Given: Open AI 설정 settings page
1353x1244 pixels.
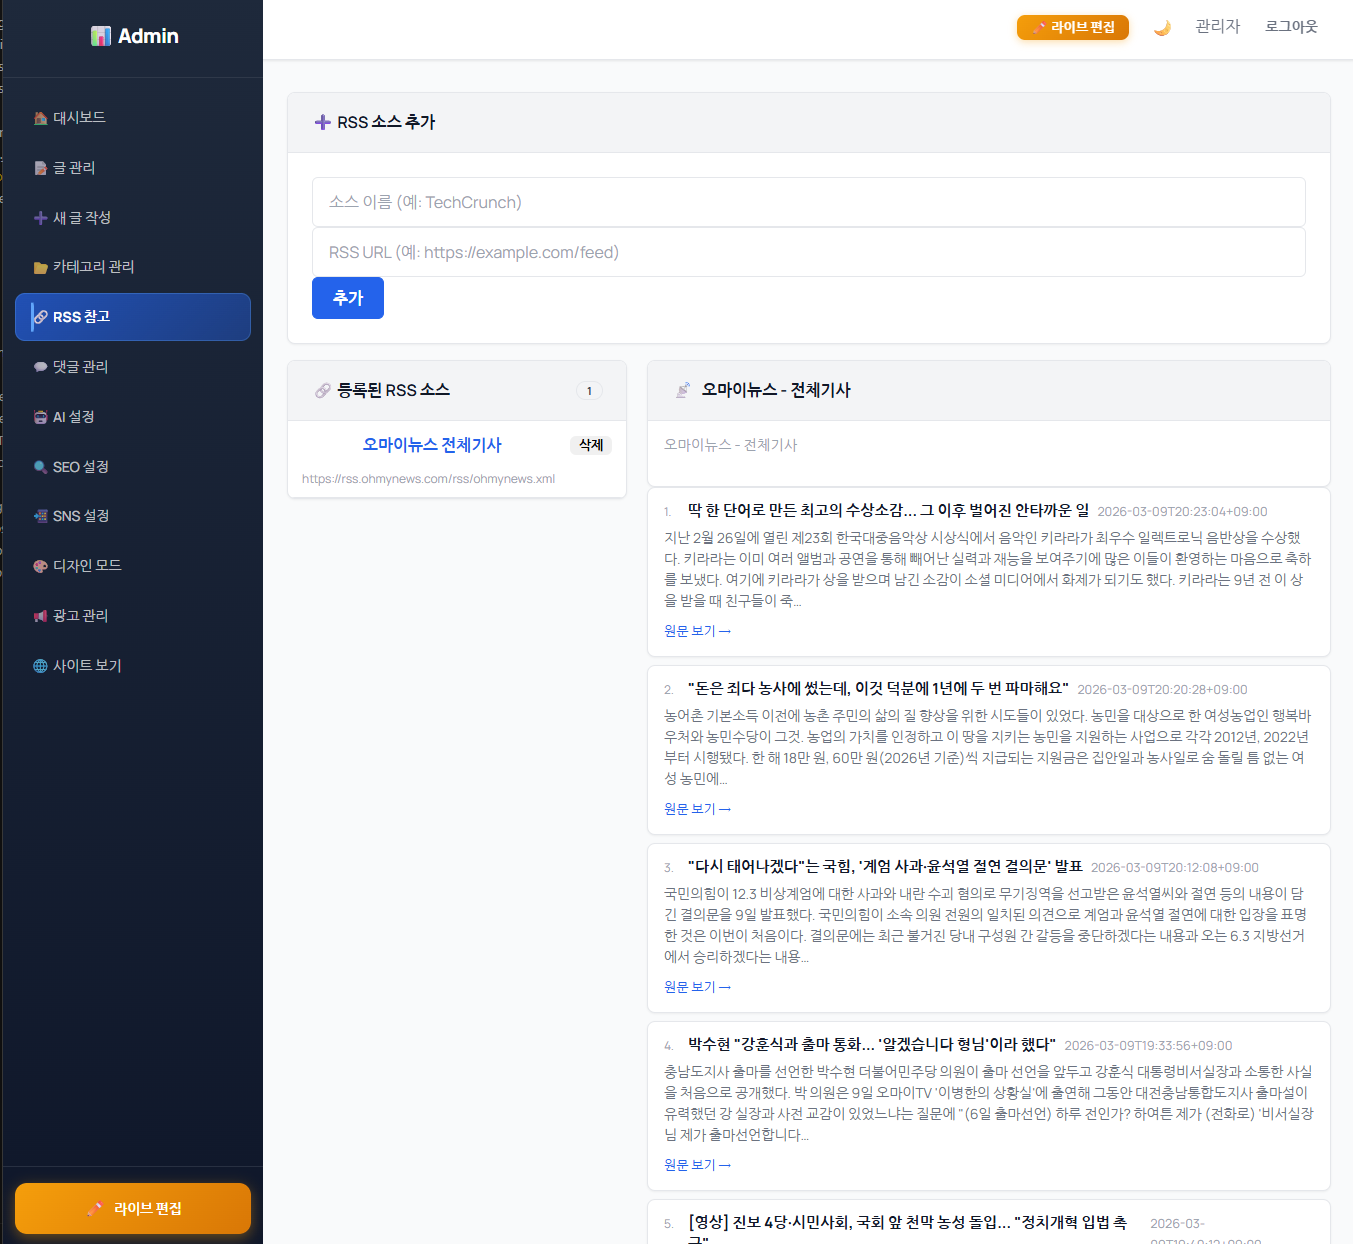Looking at the screenshot, I should (73, 417).
